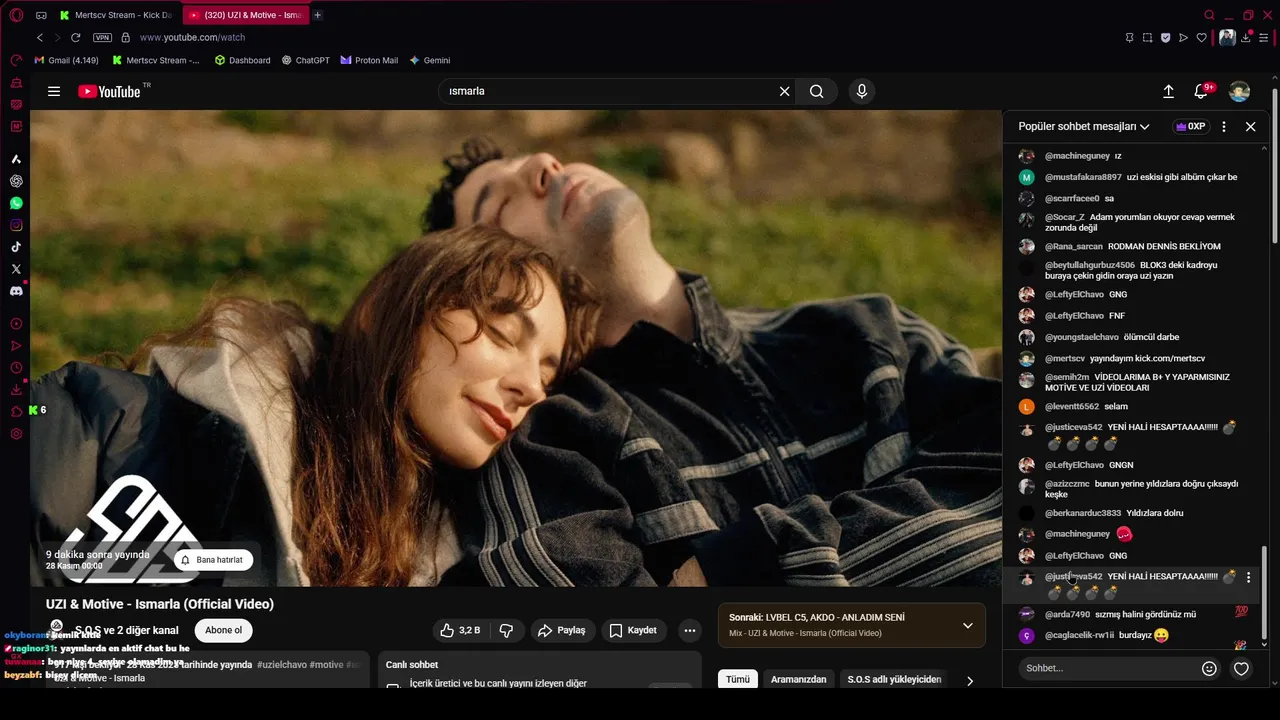Open the Opera GX main menu logo
This screenshot has width=1280, height=720.
(16, 15)
